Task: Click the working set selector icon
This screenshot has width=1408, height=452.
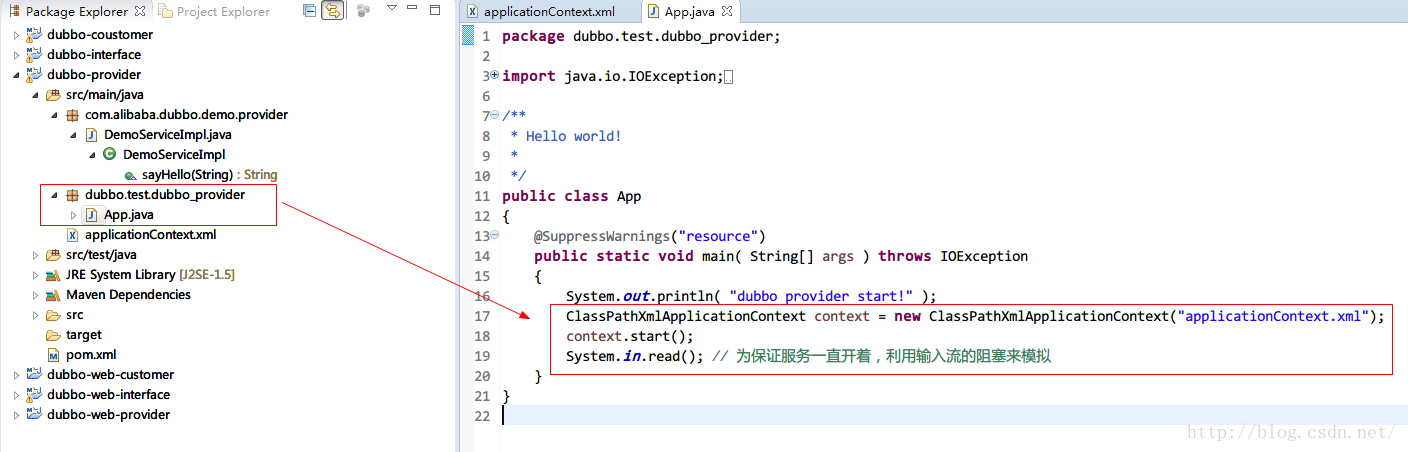Action: [363, 11]
